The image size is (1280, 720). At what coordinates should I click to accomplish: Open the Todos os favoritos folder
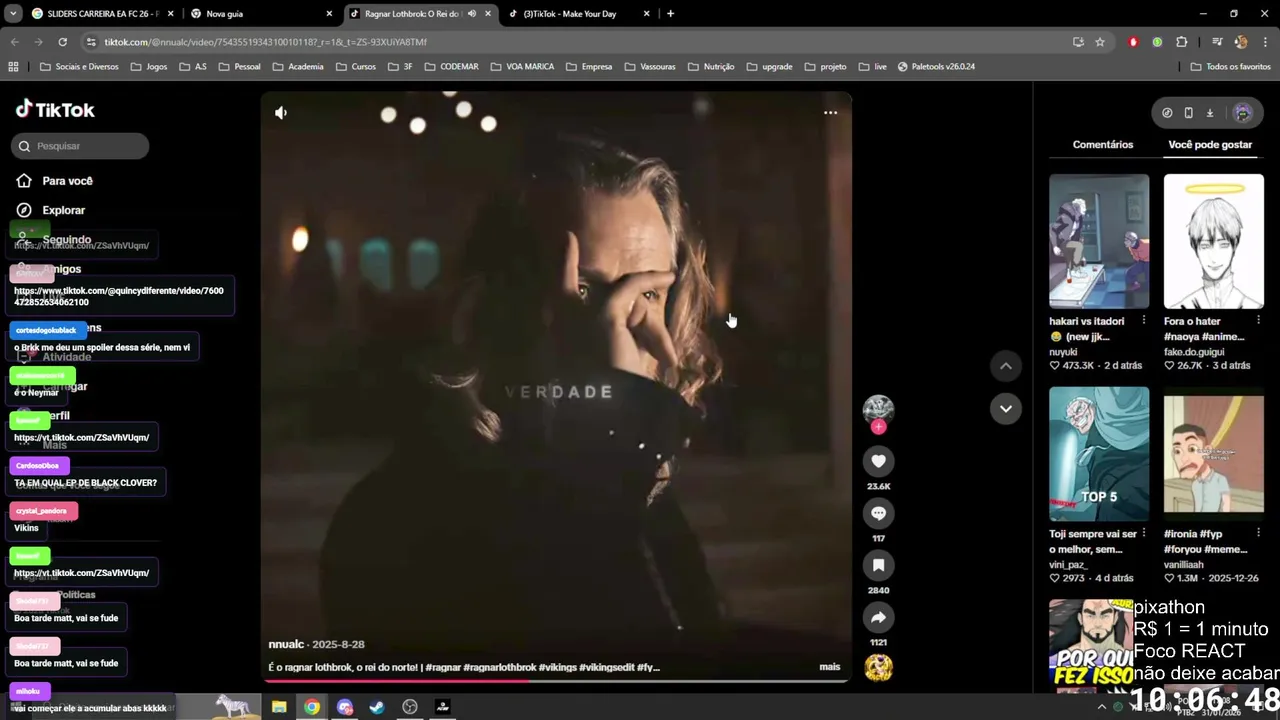1230,67
